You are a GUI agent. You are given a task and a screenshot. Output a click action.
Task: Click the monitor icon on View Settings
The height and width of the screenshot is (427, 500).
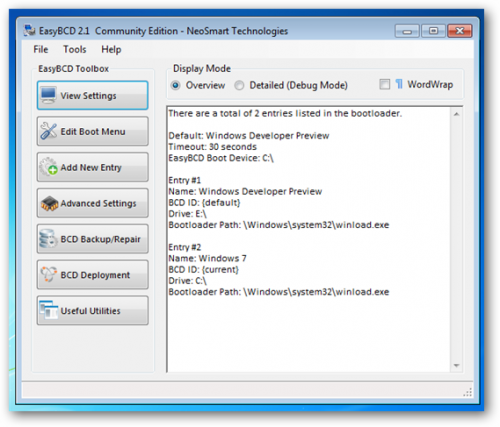[48, 95]
